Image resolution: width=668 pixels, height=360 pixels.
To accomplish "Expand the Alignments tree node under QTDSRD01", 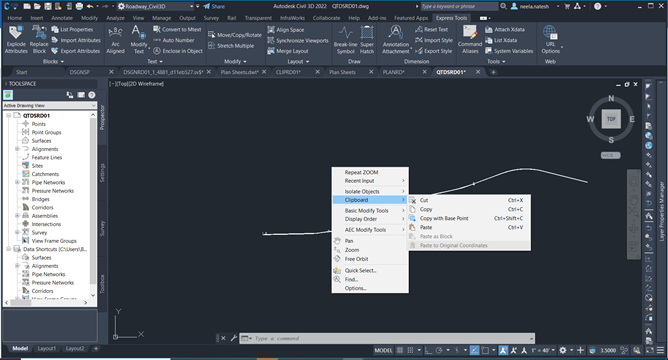I will [17, 149].
